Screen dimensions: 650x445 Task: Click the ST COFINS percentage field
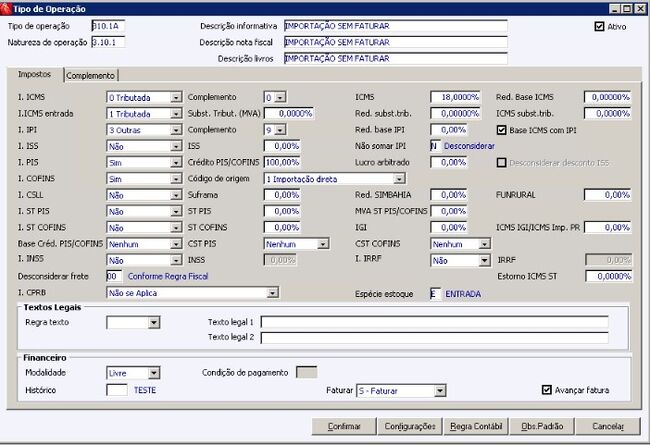282,227
